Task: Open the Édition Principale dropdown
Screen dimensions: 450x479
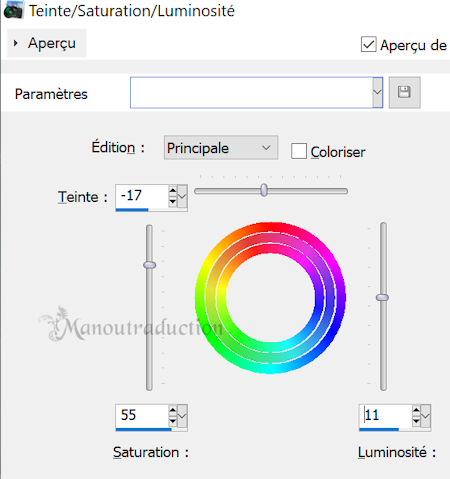Action: coord(221,148)
